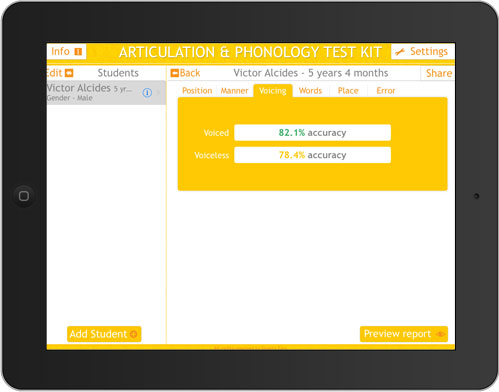Open the Place tab
This screenshot has height=392, width=499.
(348, 91)
